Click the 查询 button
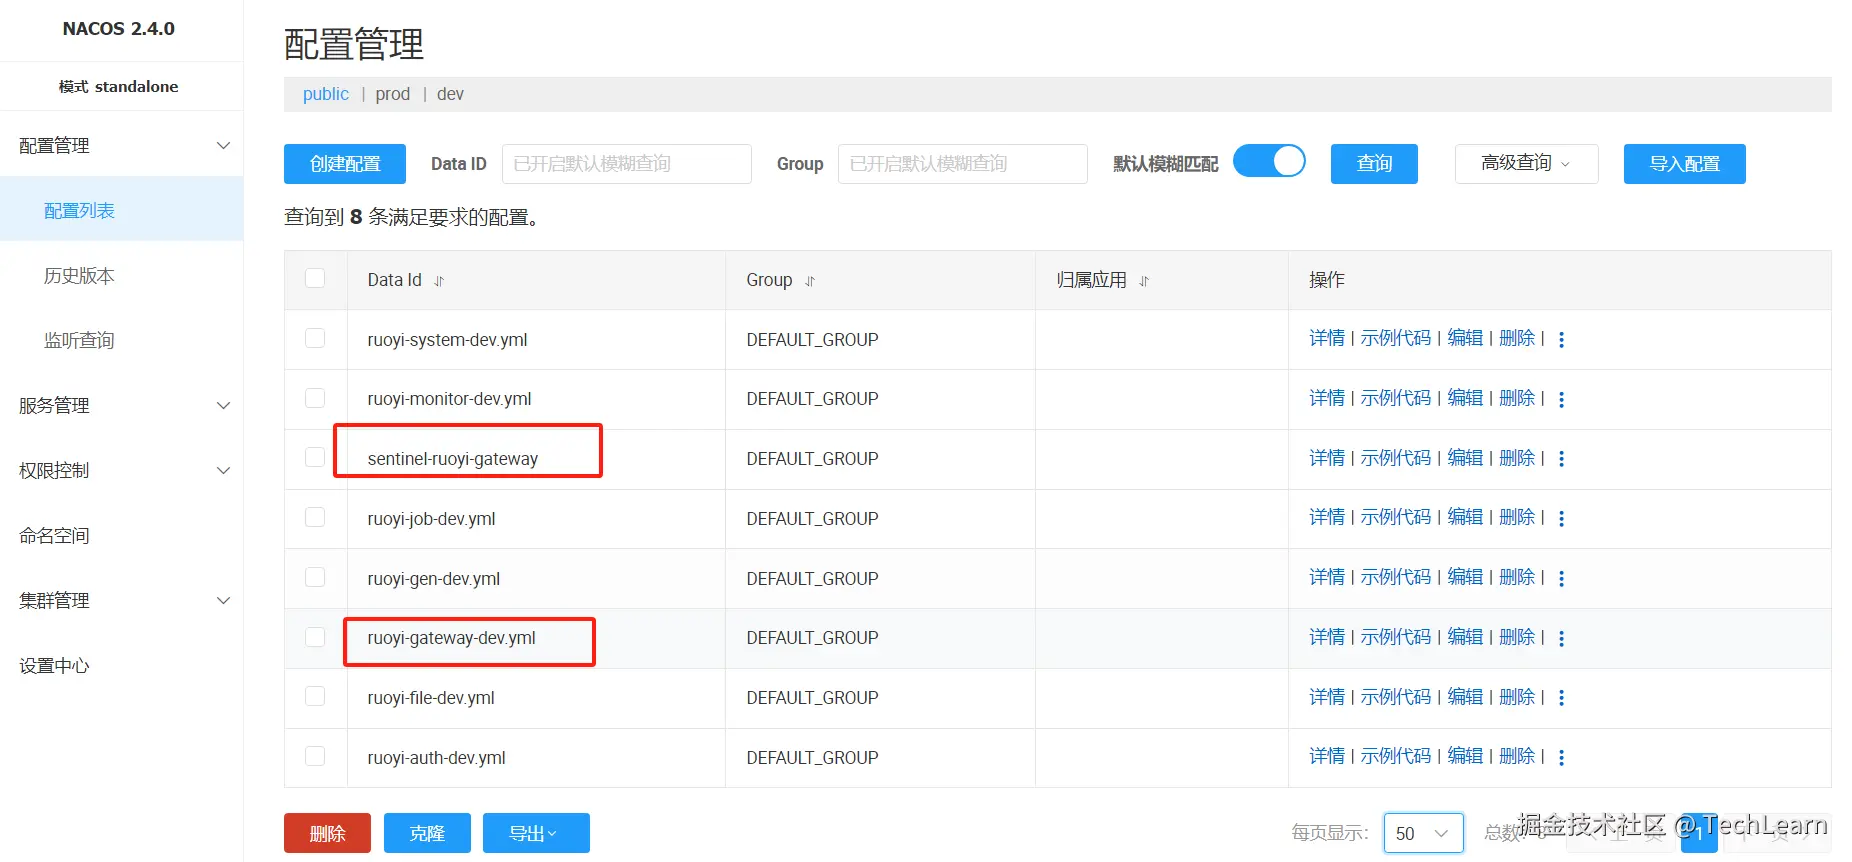 [x=1374, y=164]
